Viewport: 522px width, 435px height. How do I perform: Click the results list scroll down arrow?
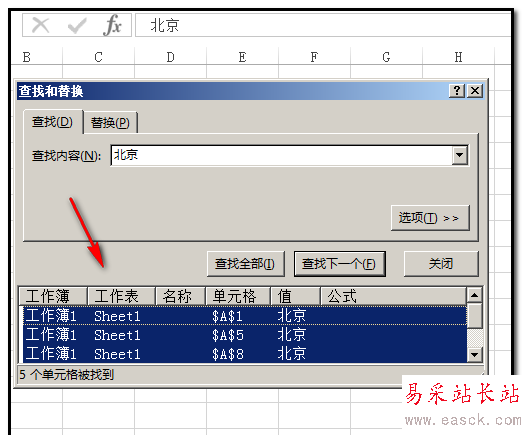[x=474, y=354]
